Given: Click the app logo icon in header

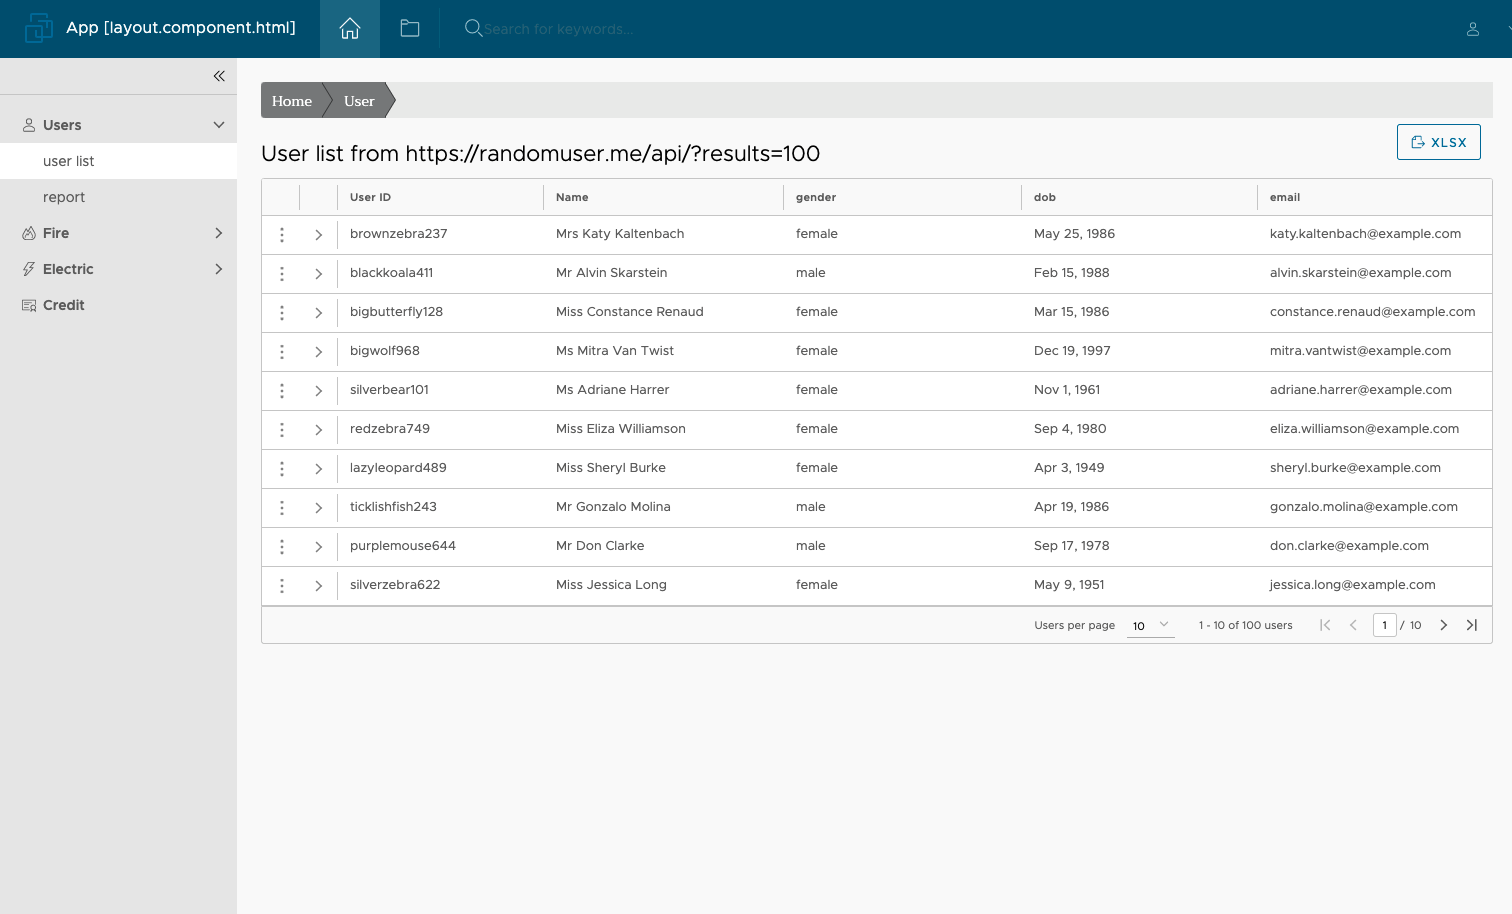Looking at the screenshot, I should (x=38, y=28).
